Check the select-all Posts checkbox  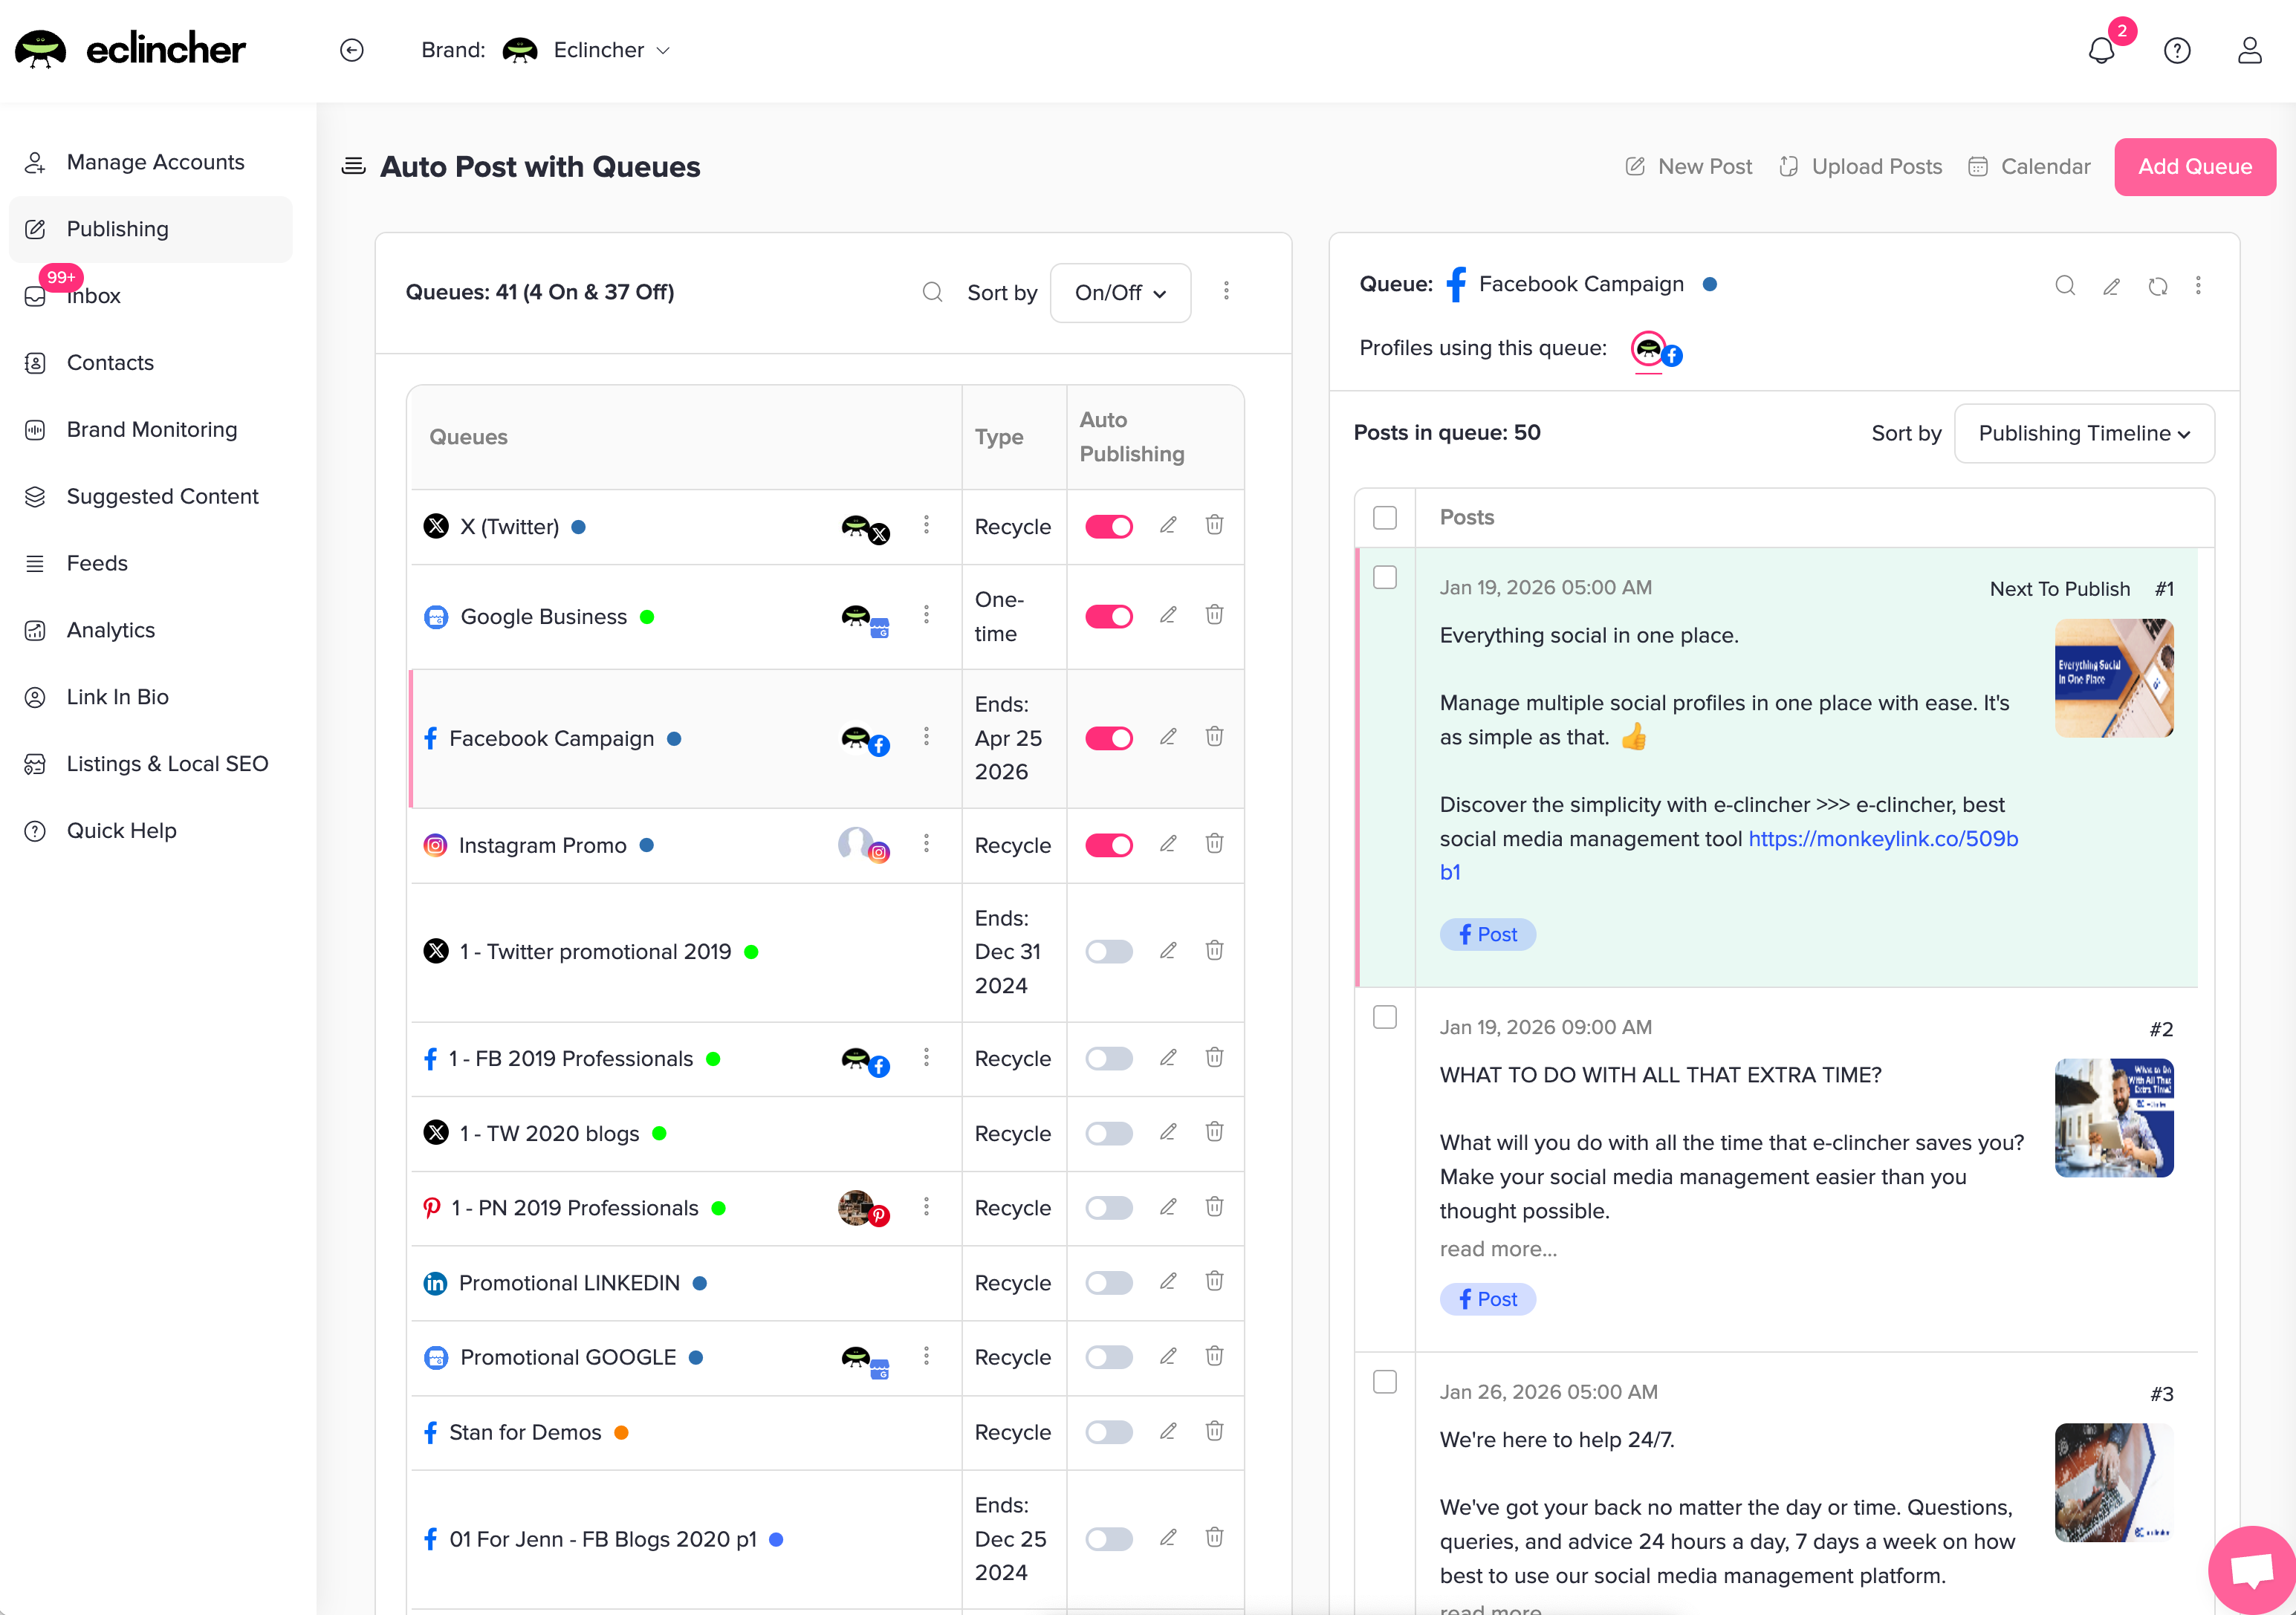1385,517
